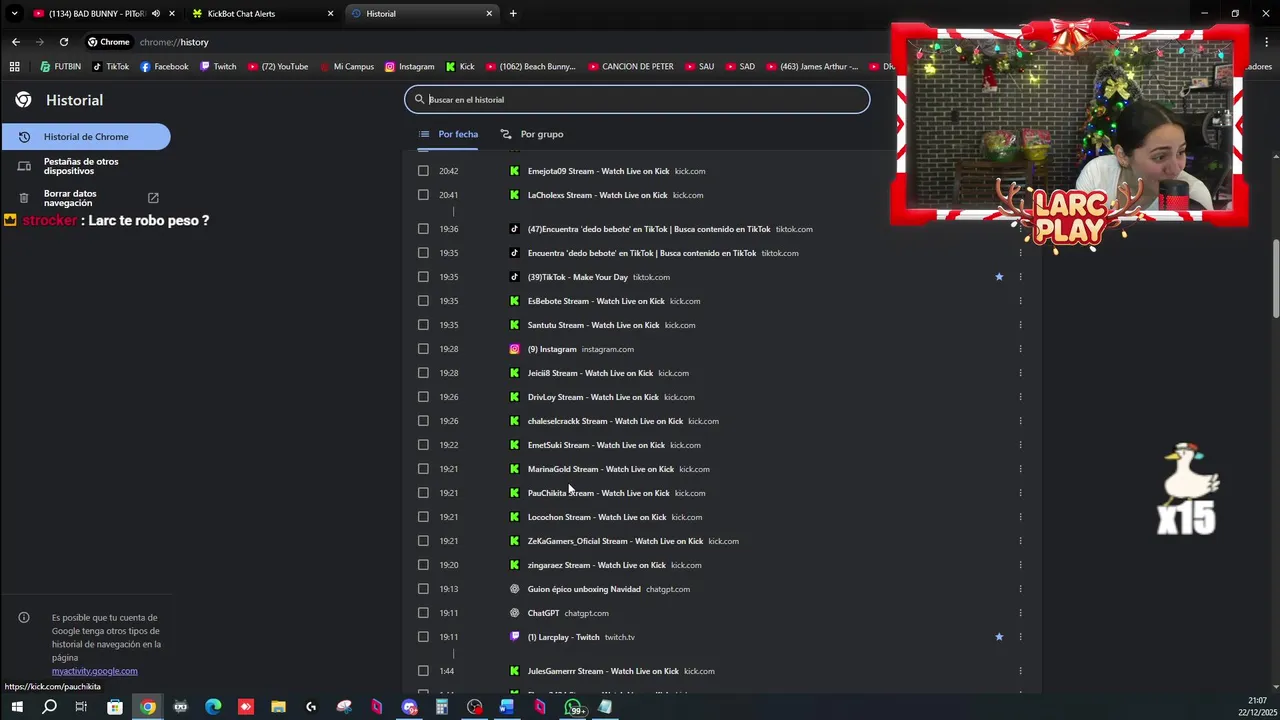Select checkbox for Santutu Stream entry
1280x720 pixels.
tap(423, 325)
